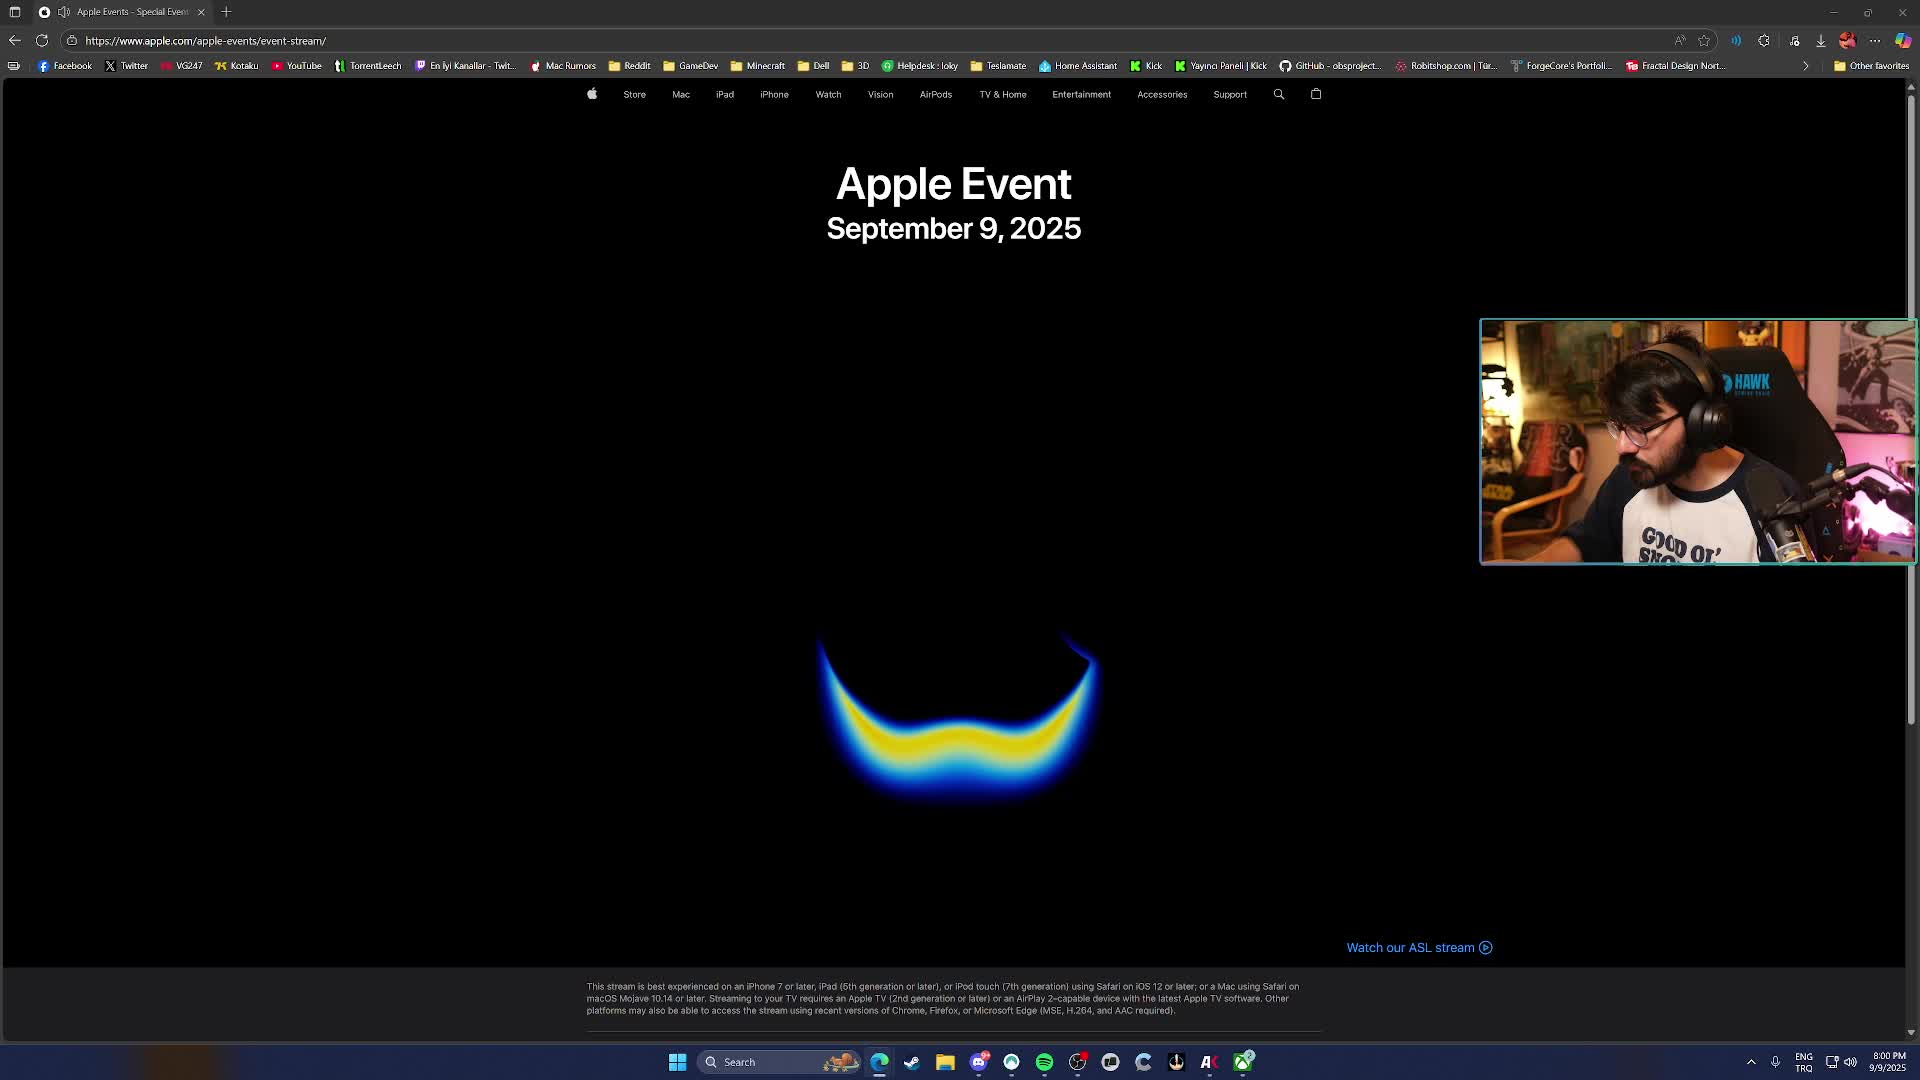
Task: Open Read aloud in address bar
Action: (x=1680, y=41)
